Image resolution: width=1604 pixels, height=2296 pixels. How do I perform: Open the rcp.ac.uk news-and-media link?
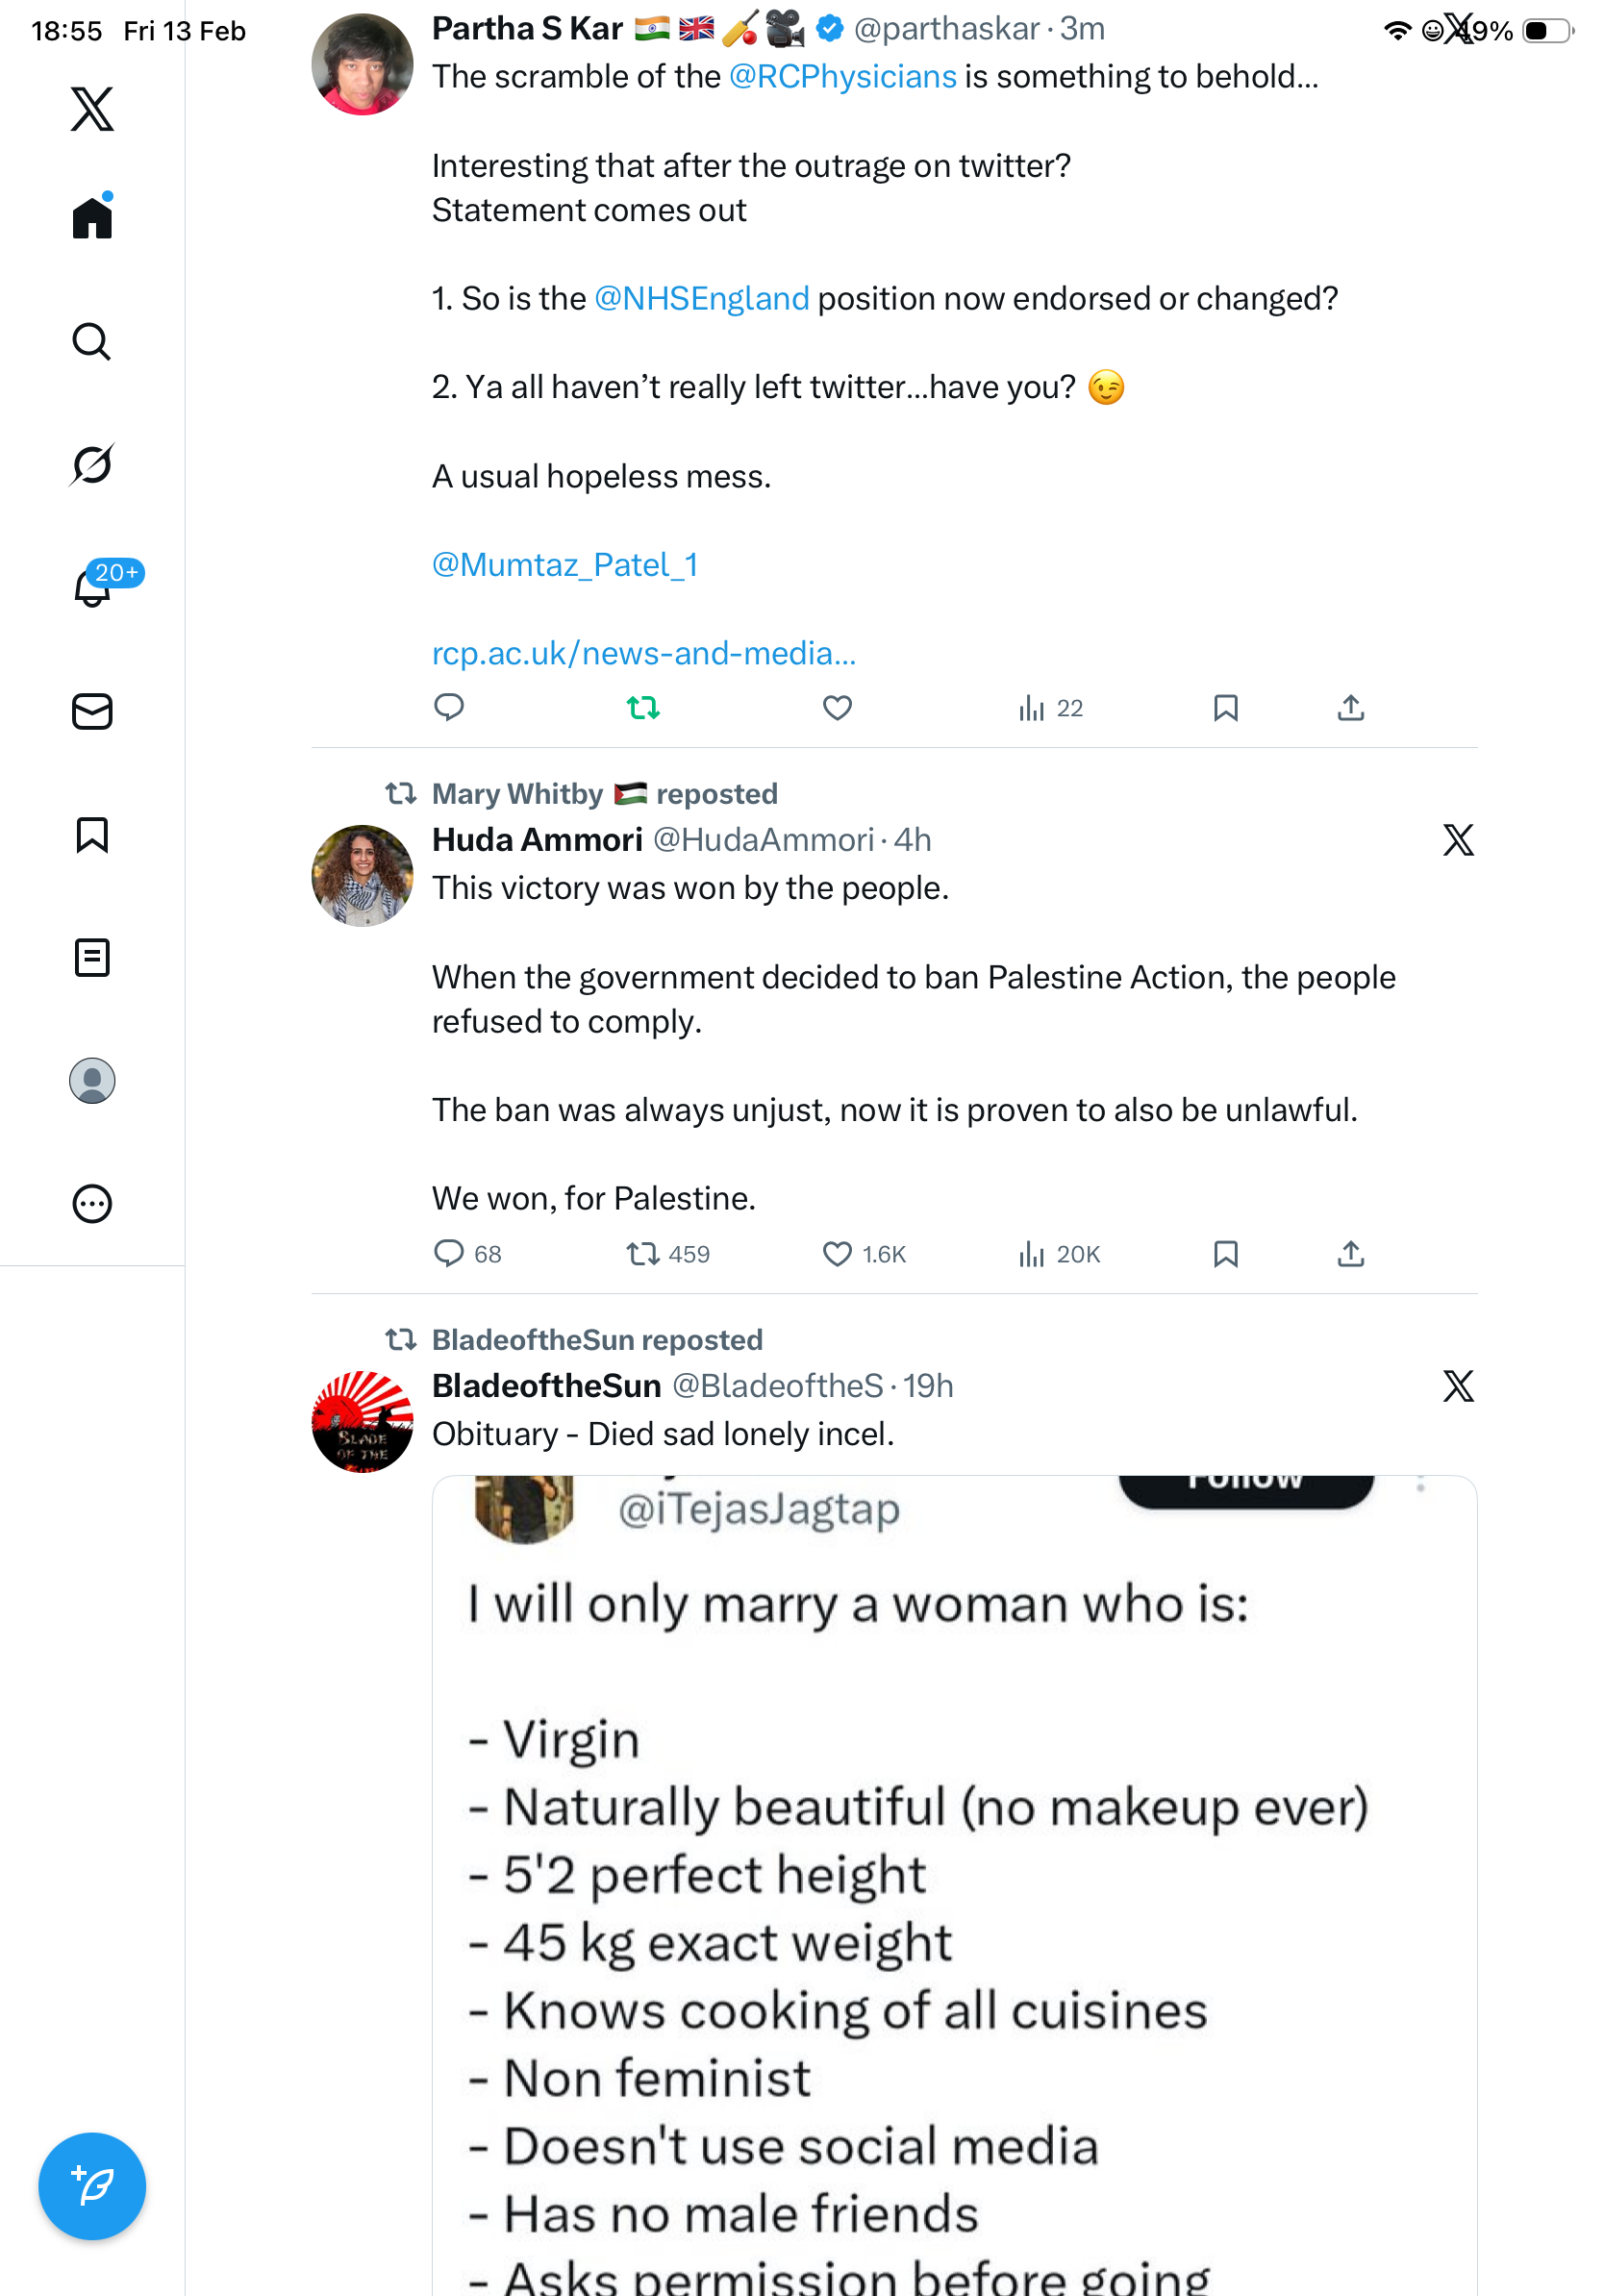pyautogui.click(x=643, y=653)
